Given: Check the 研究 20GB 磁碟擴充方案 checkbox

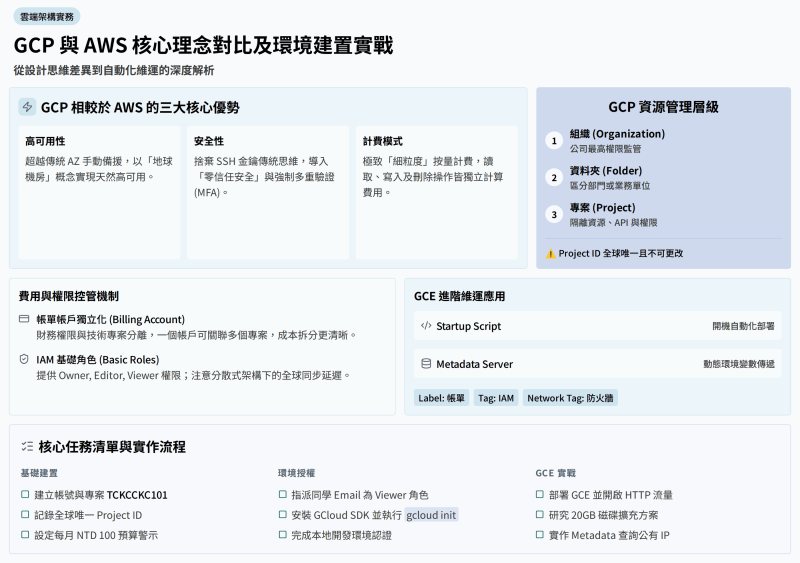Looking at the screenshot, I should [x=540, y=515].
